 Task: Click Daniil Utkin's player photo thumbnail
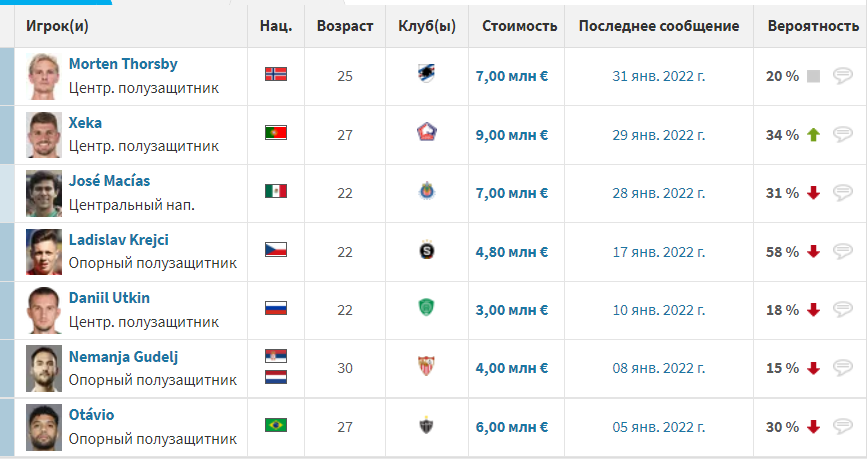click(x=44, y=310)
